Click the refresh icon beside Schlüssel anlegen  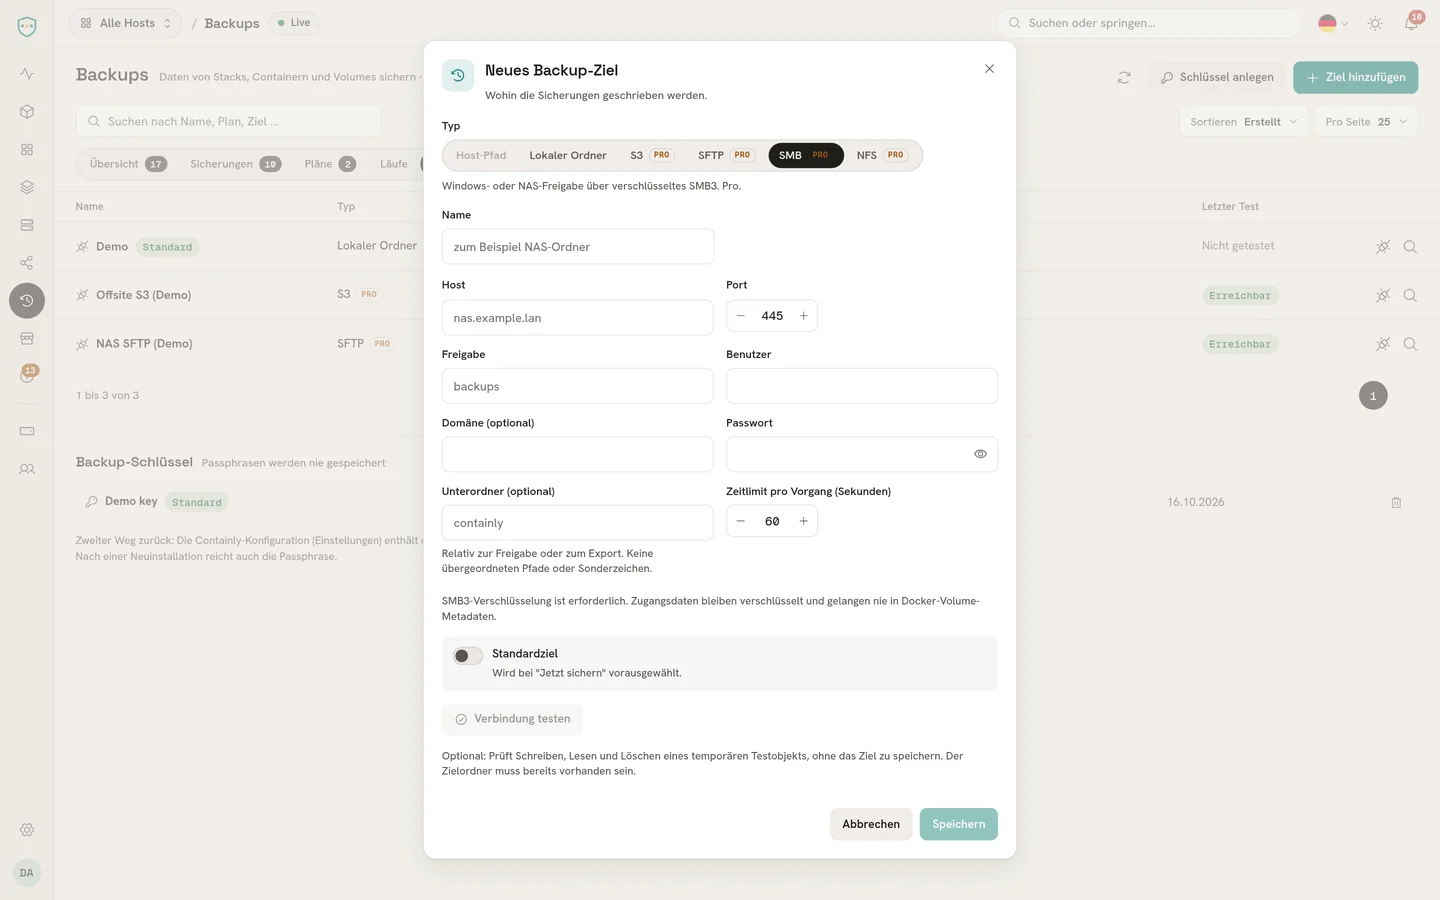pos(1124,77)
